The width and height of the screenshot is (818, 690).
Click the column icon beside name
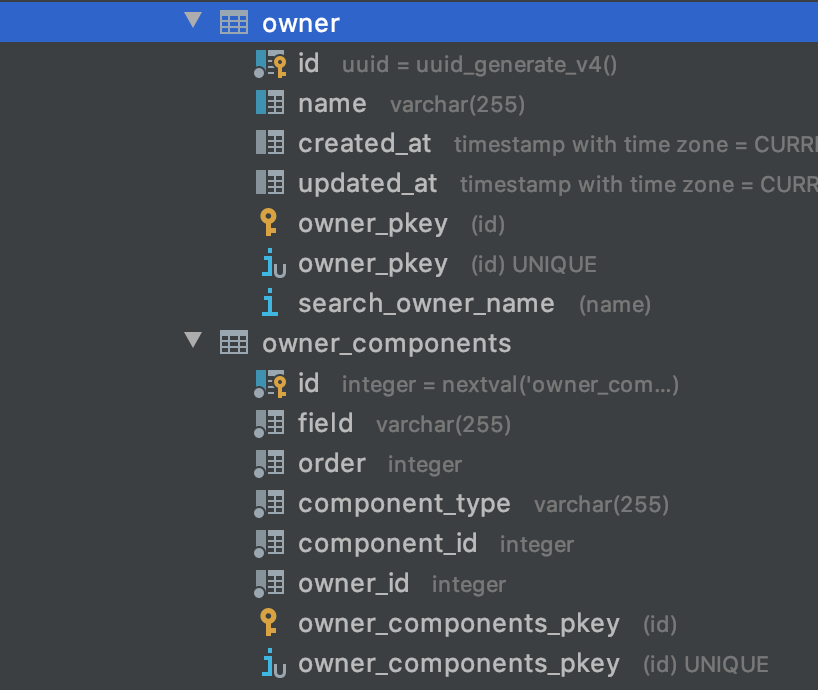[269, 103]
